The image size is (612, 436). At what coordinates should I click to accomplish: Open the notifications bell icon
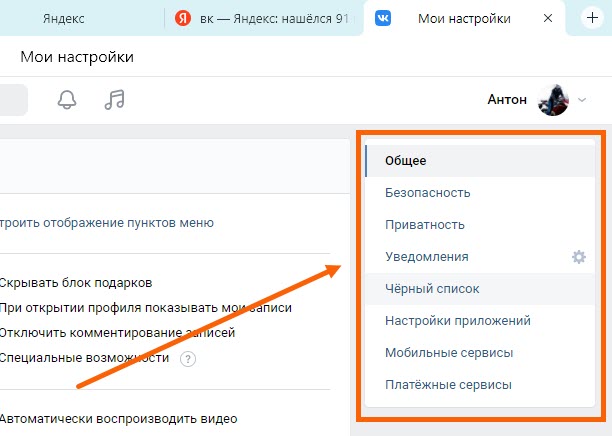tap(68, 100)
